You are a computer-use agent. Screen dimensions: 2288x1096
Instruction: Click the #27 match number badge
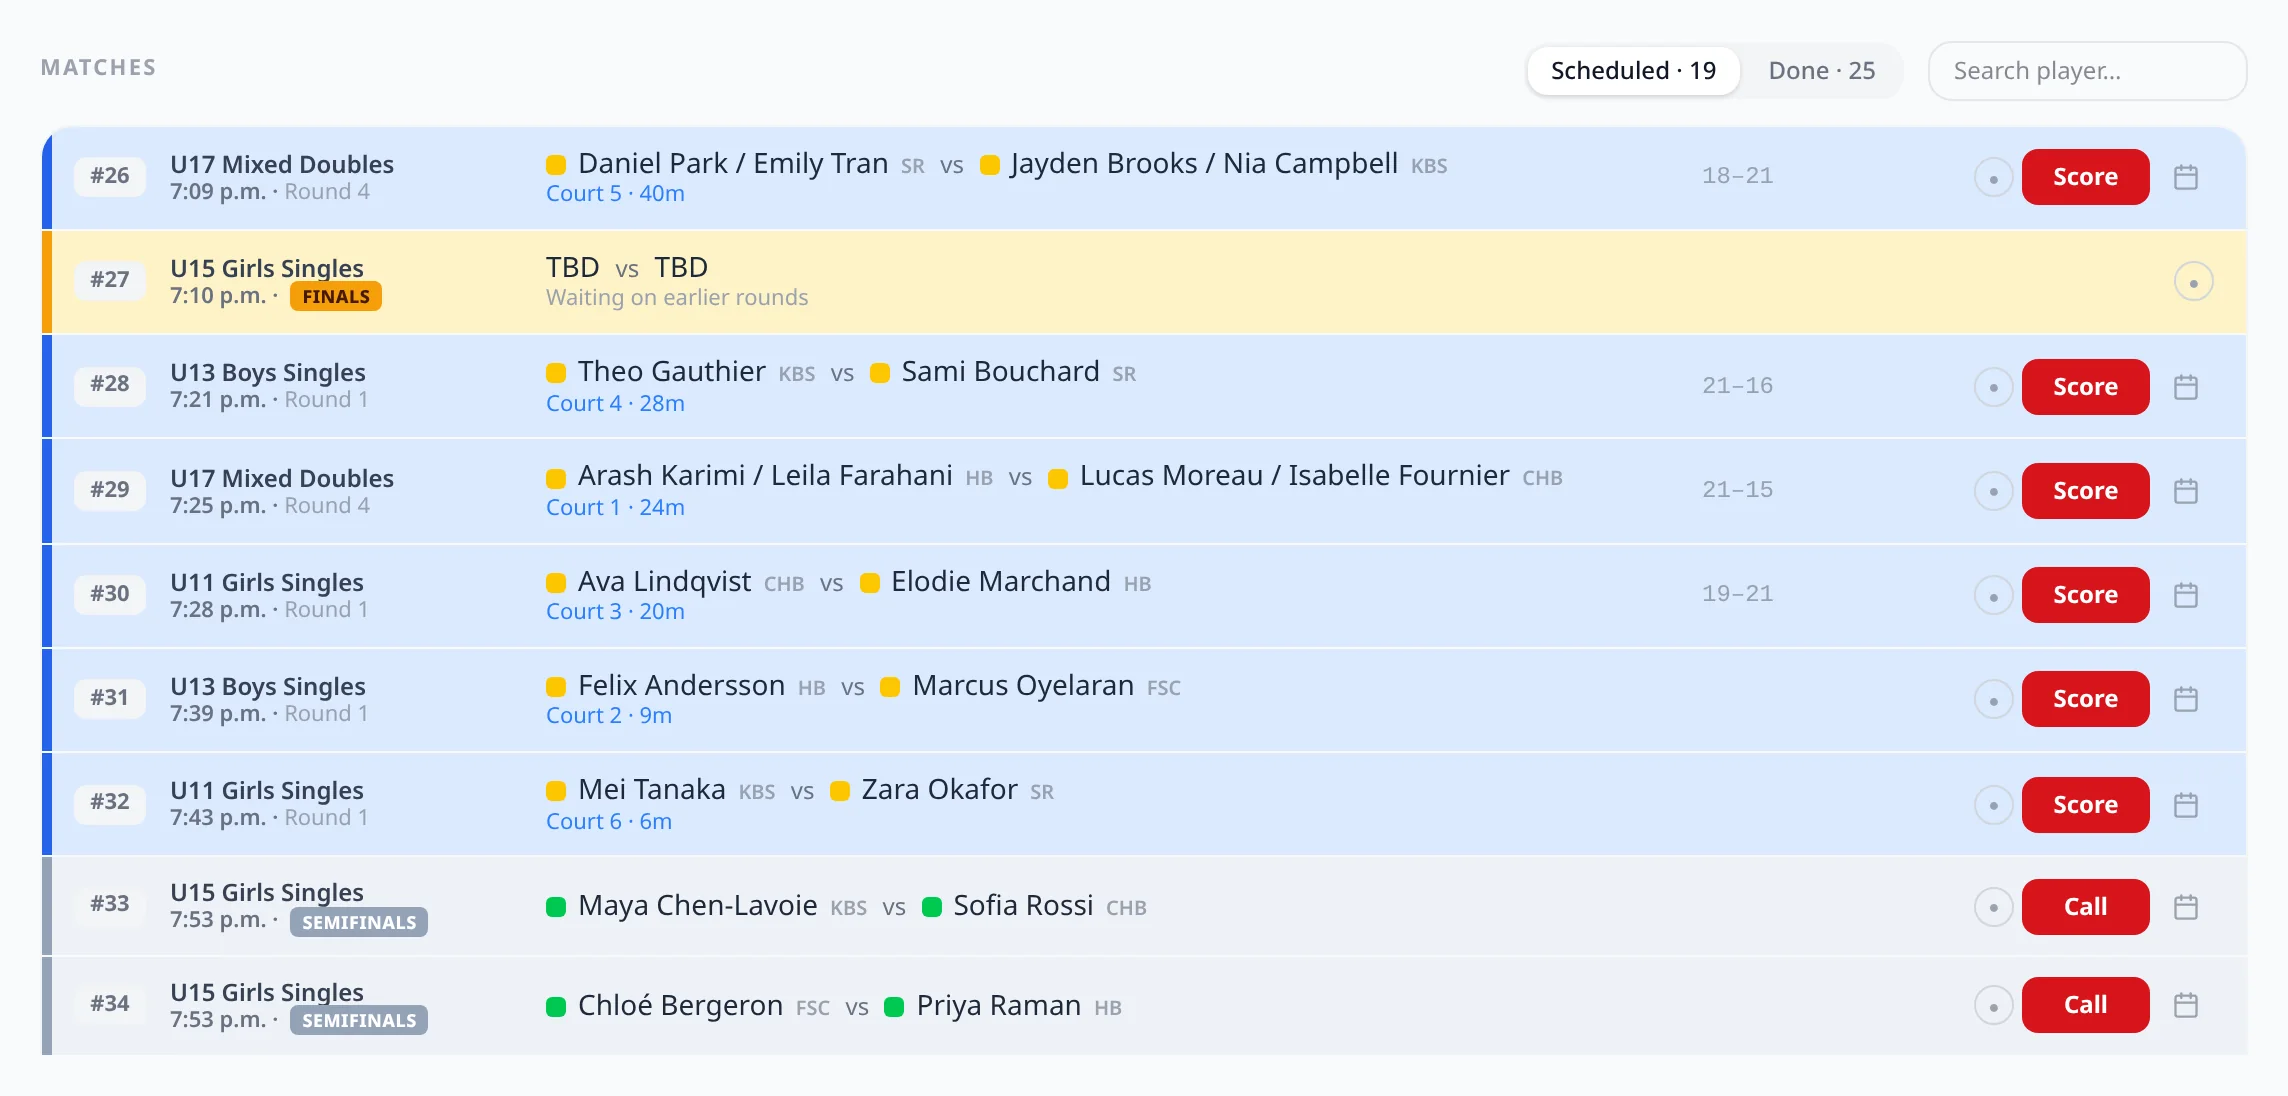[x=110, y=280]
